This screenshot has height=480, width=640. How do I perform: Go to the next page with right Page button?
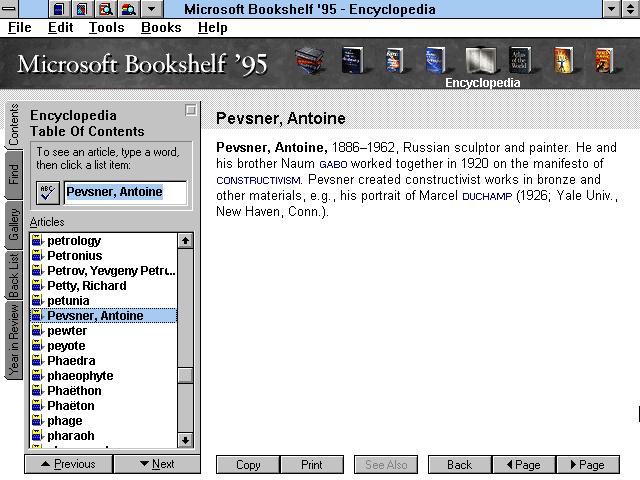tap(587, 465)
